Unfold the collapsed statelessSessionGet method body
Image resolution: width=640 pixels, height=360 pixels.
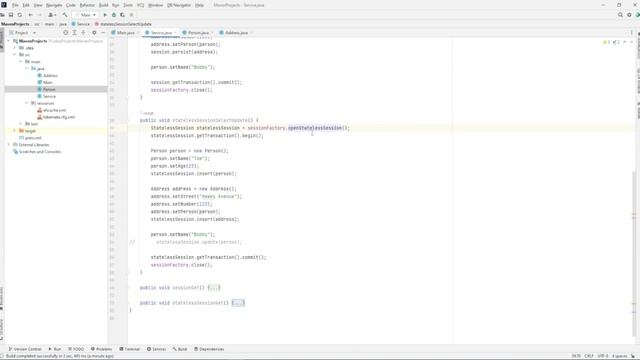(238, 303)
